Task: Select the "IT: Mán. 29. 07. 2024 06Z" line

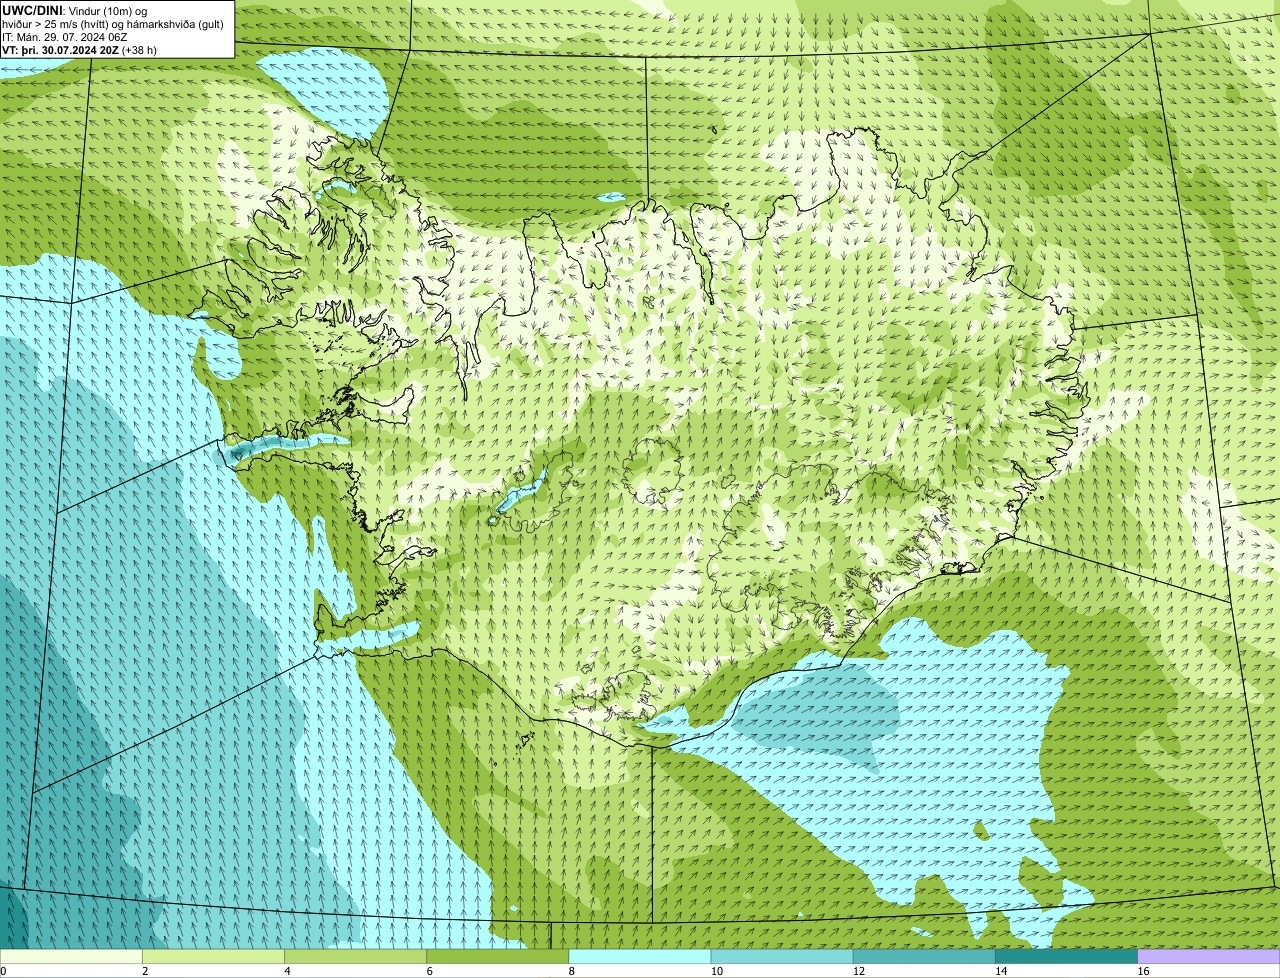Action: point(65,37)
